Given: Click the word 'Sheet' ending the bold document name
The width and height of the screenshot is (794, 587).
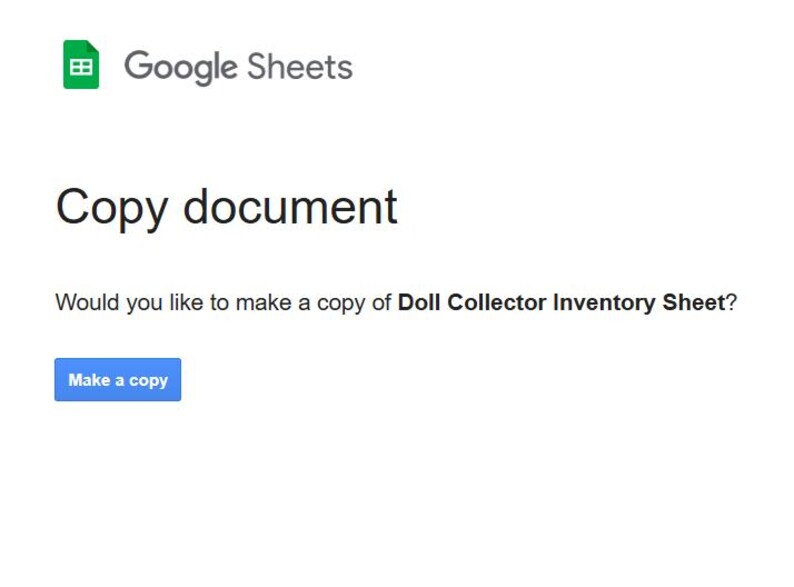Looking at the screenshot, I should point(694,302).
